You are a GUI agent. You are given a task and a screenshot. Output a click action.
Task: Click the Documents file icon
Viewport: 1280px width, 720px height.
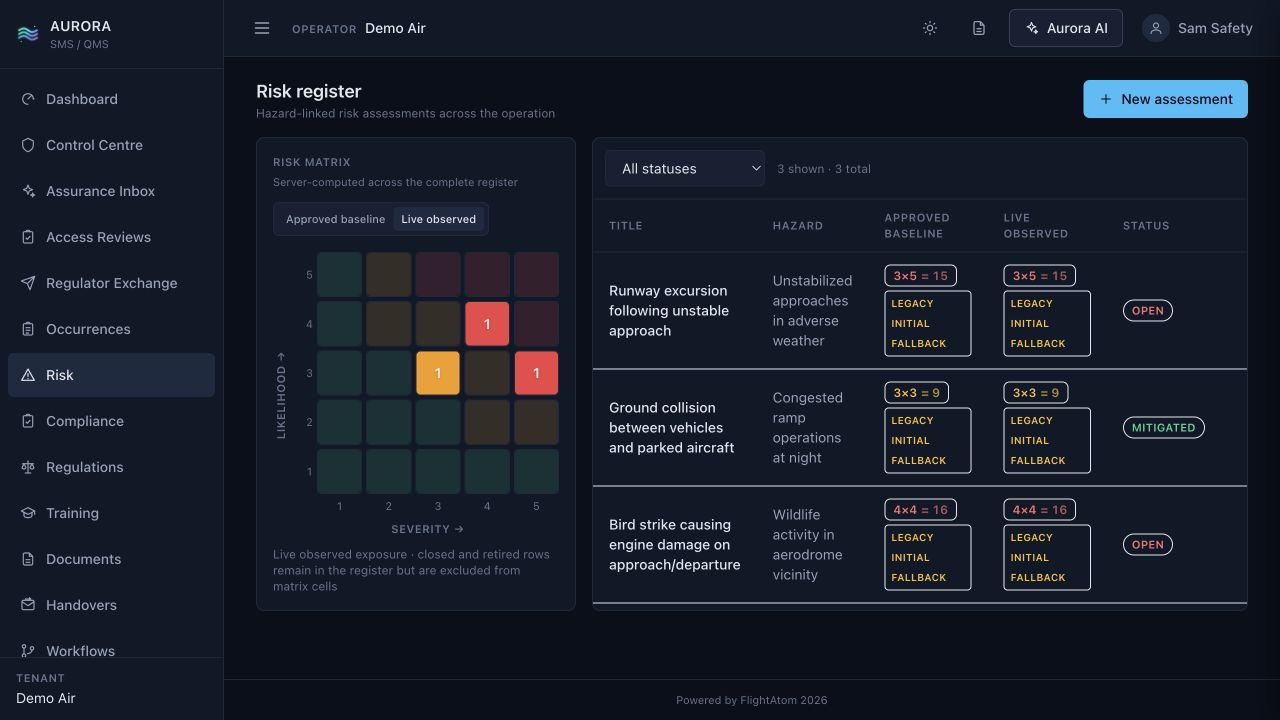tap(28, 559)
